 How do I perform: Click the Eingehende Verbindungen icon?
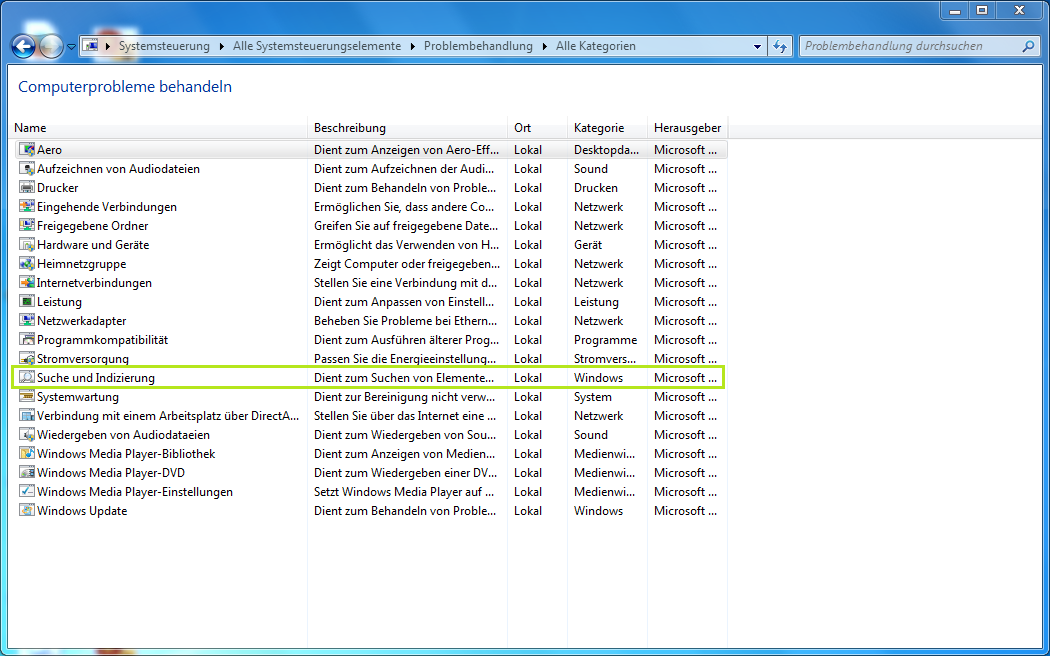pos(27,207)
